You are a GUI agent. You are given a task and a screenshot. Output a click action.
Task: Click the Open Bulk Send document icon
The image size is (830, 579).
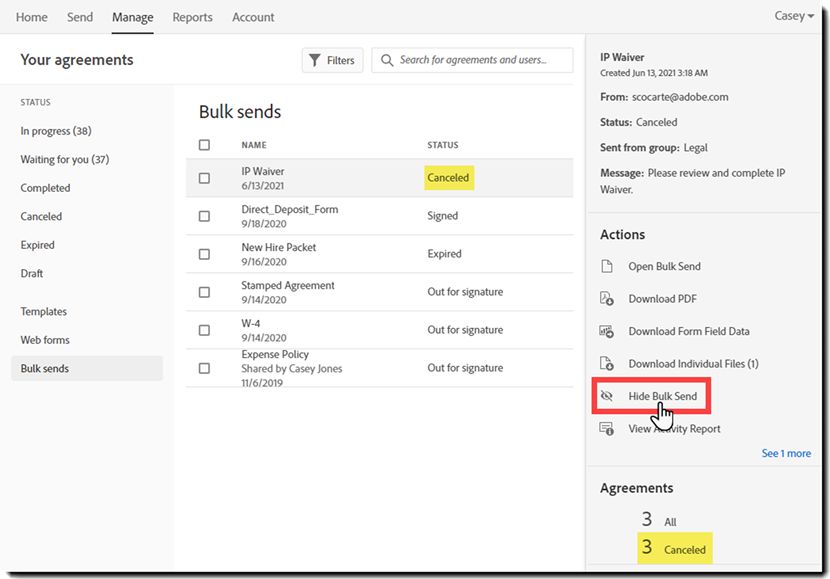[606, 267]
